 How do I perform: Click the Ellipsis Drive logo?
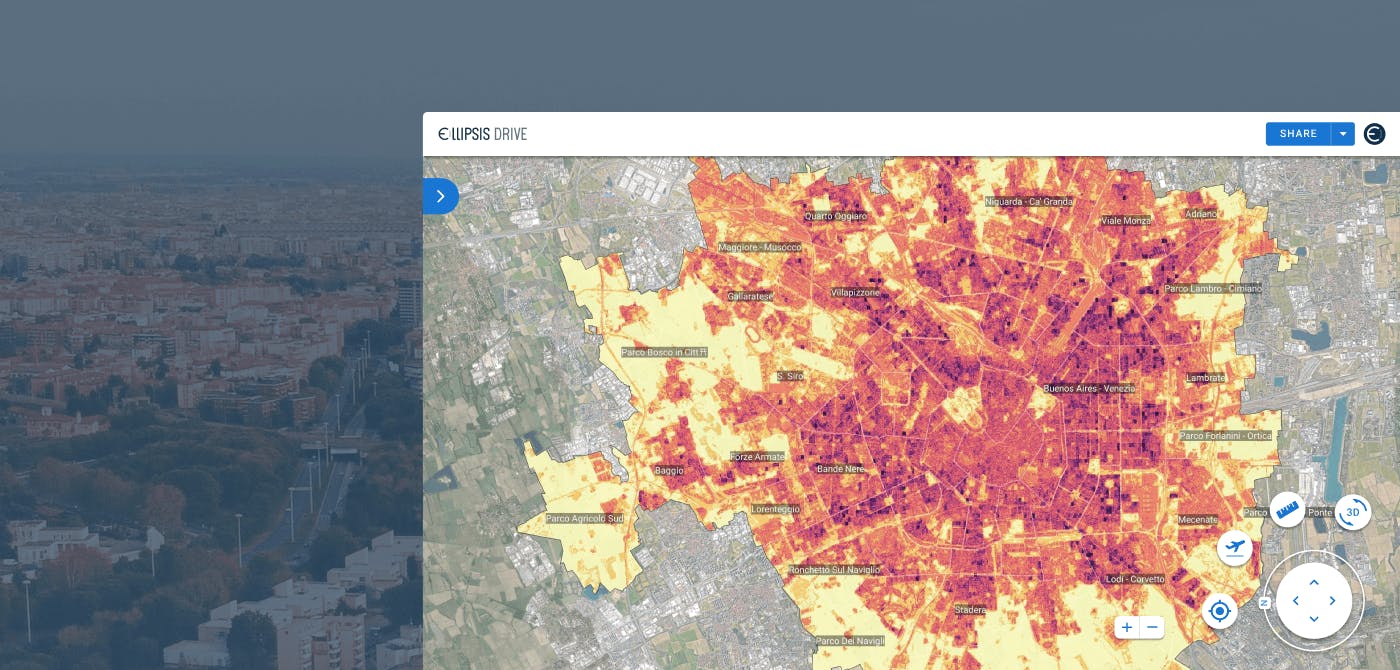pos(482,134)
